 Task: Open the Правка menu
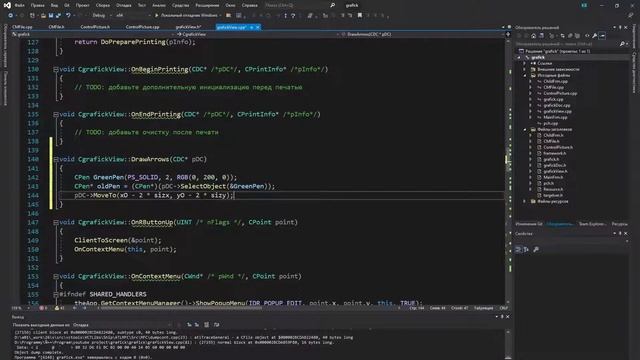tap(37, 5)
